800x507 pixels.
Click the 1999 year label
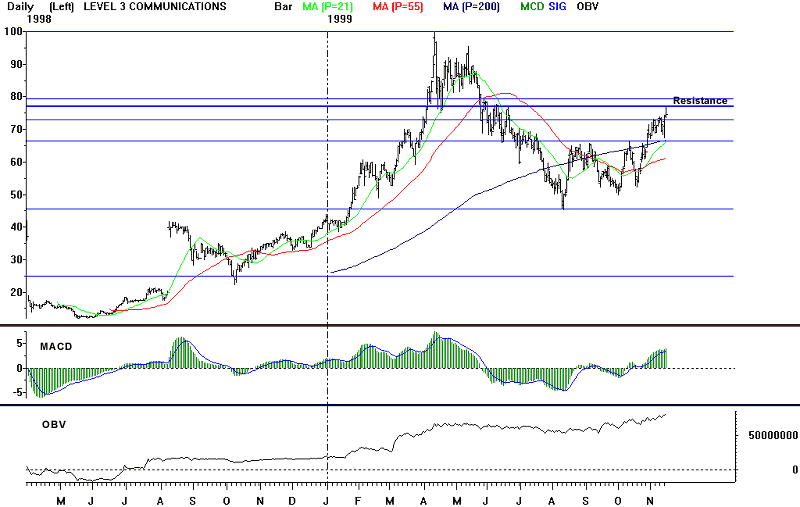click(340, 19)
